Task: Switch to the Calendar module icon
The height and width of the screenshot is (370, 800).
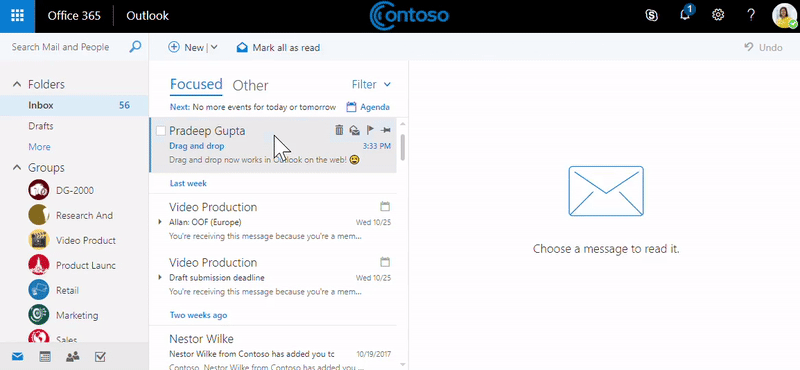Action: (45, 356)
